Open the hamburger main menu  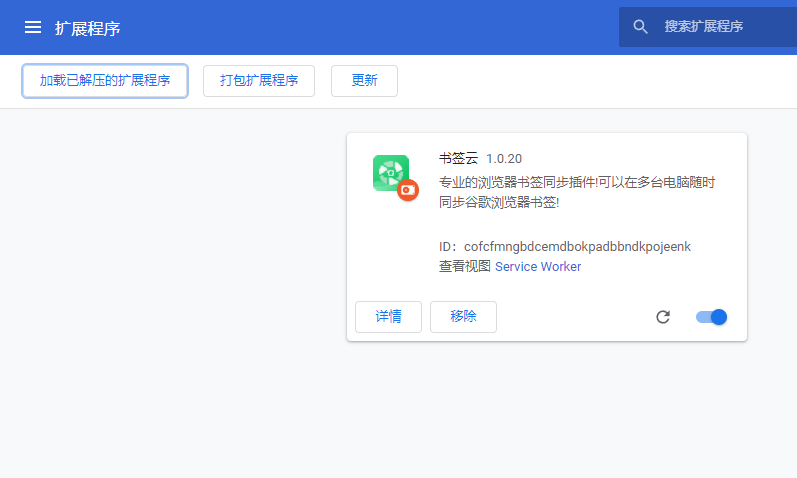pos(33,27)
